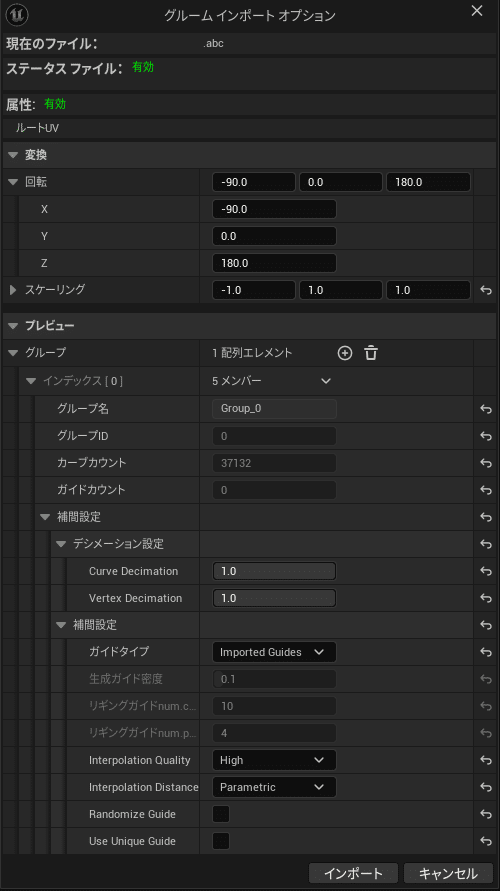Collapse インデックス [0] entry
Screen dimensions: 500x891
[31, 381]
